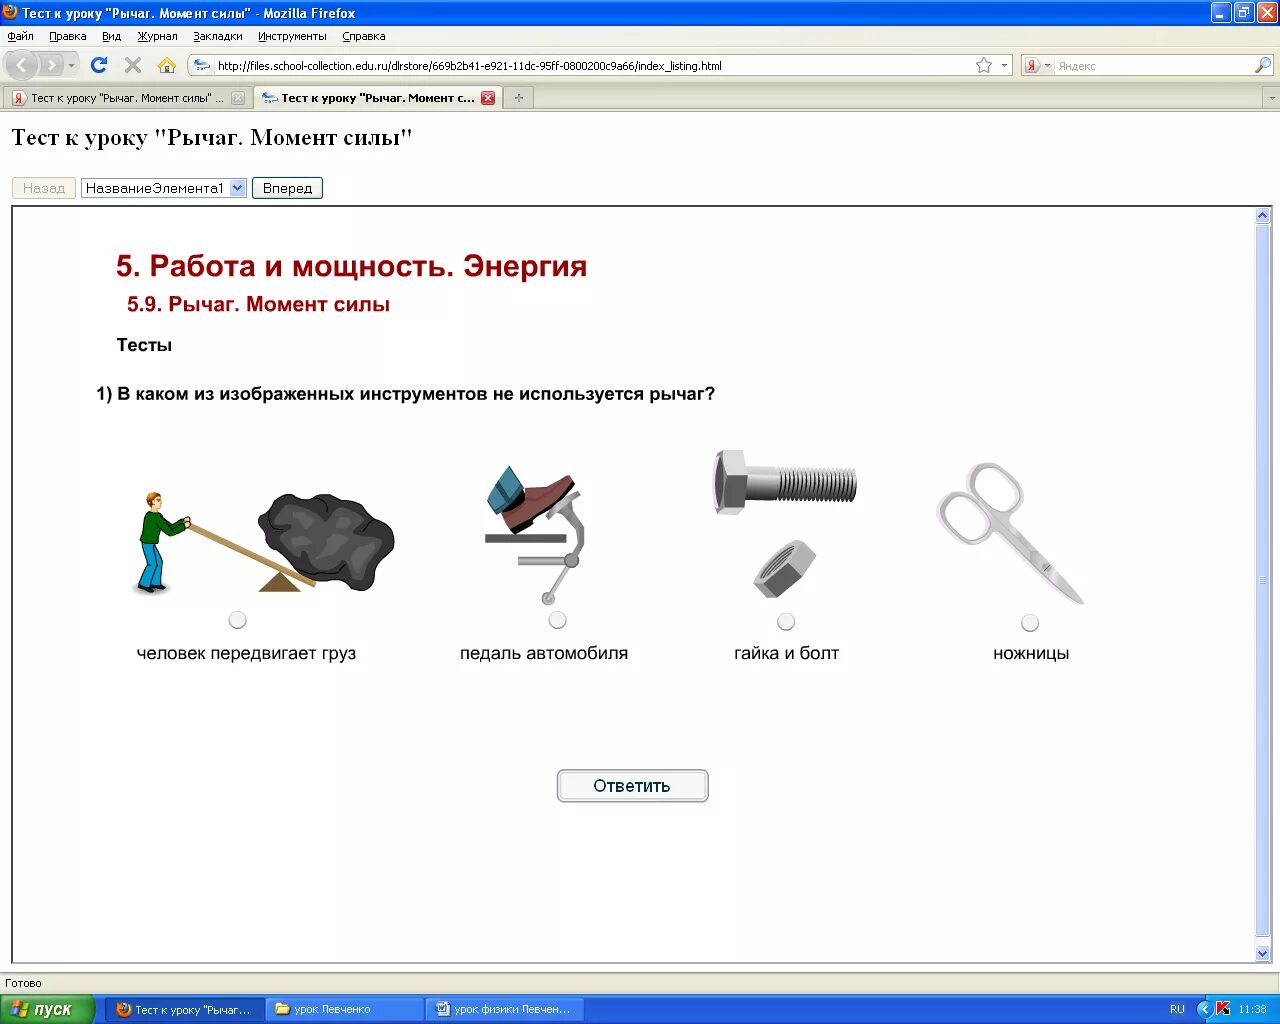
Task: Click the browser Back arrow button
Action: point(22,65)
